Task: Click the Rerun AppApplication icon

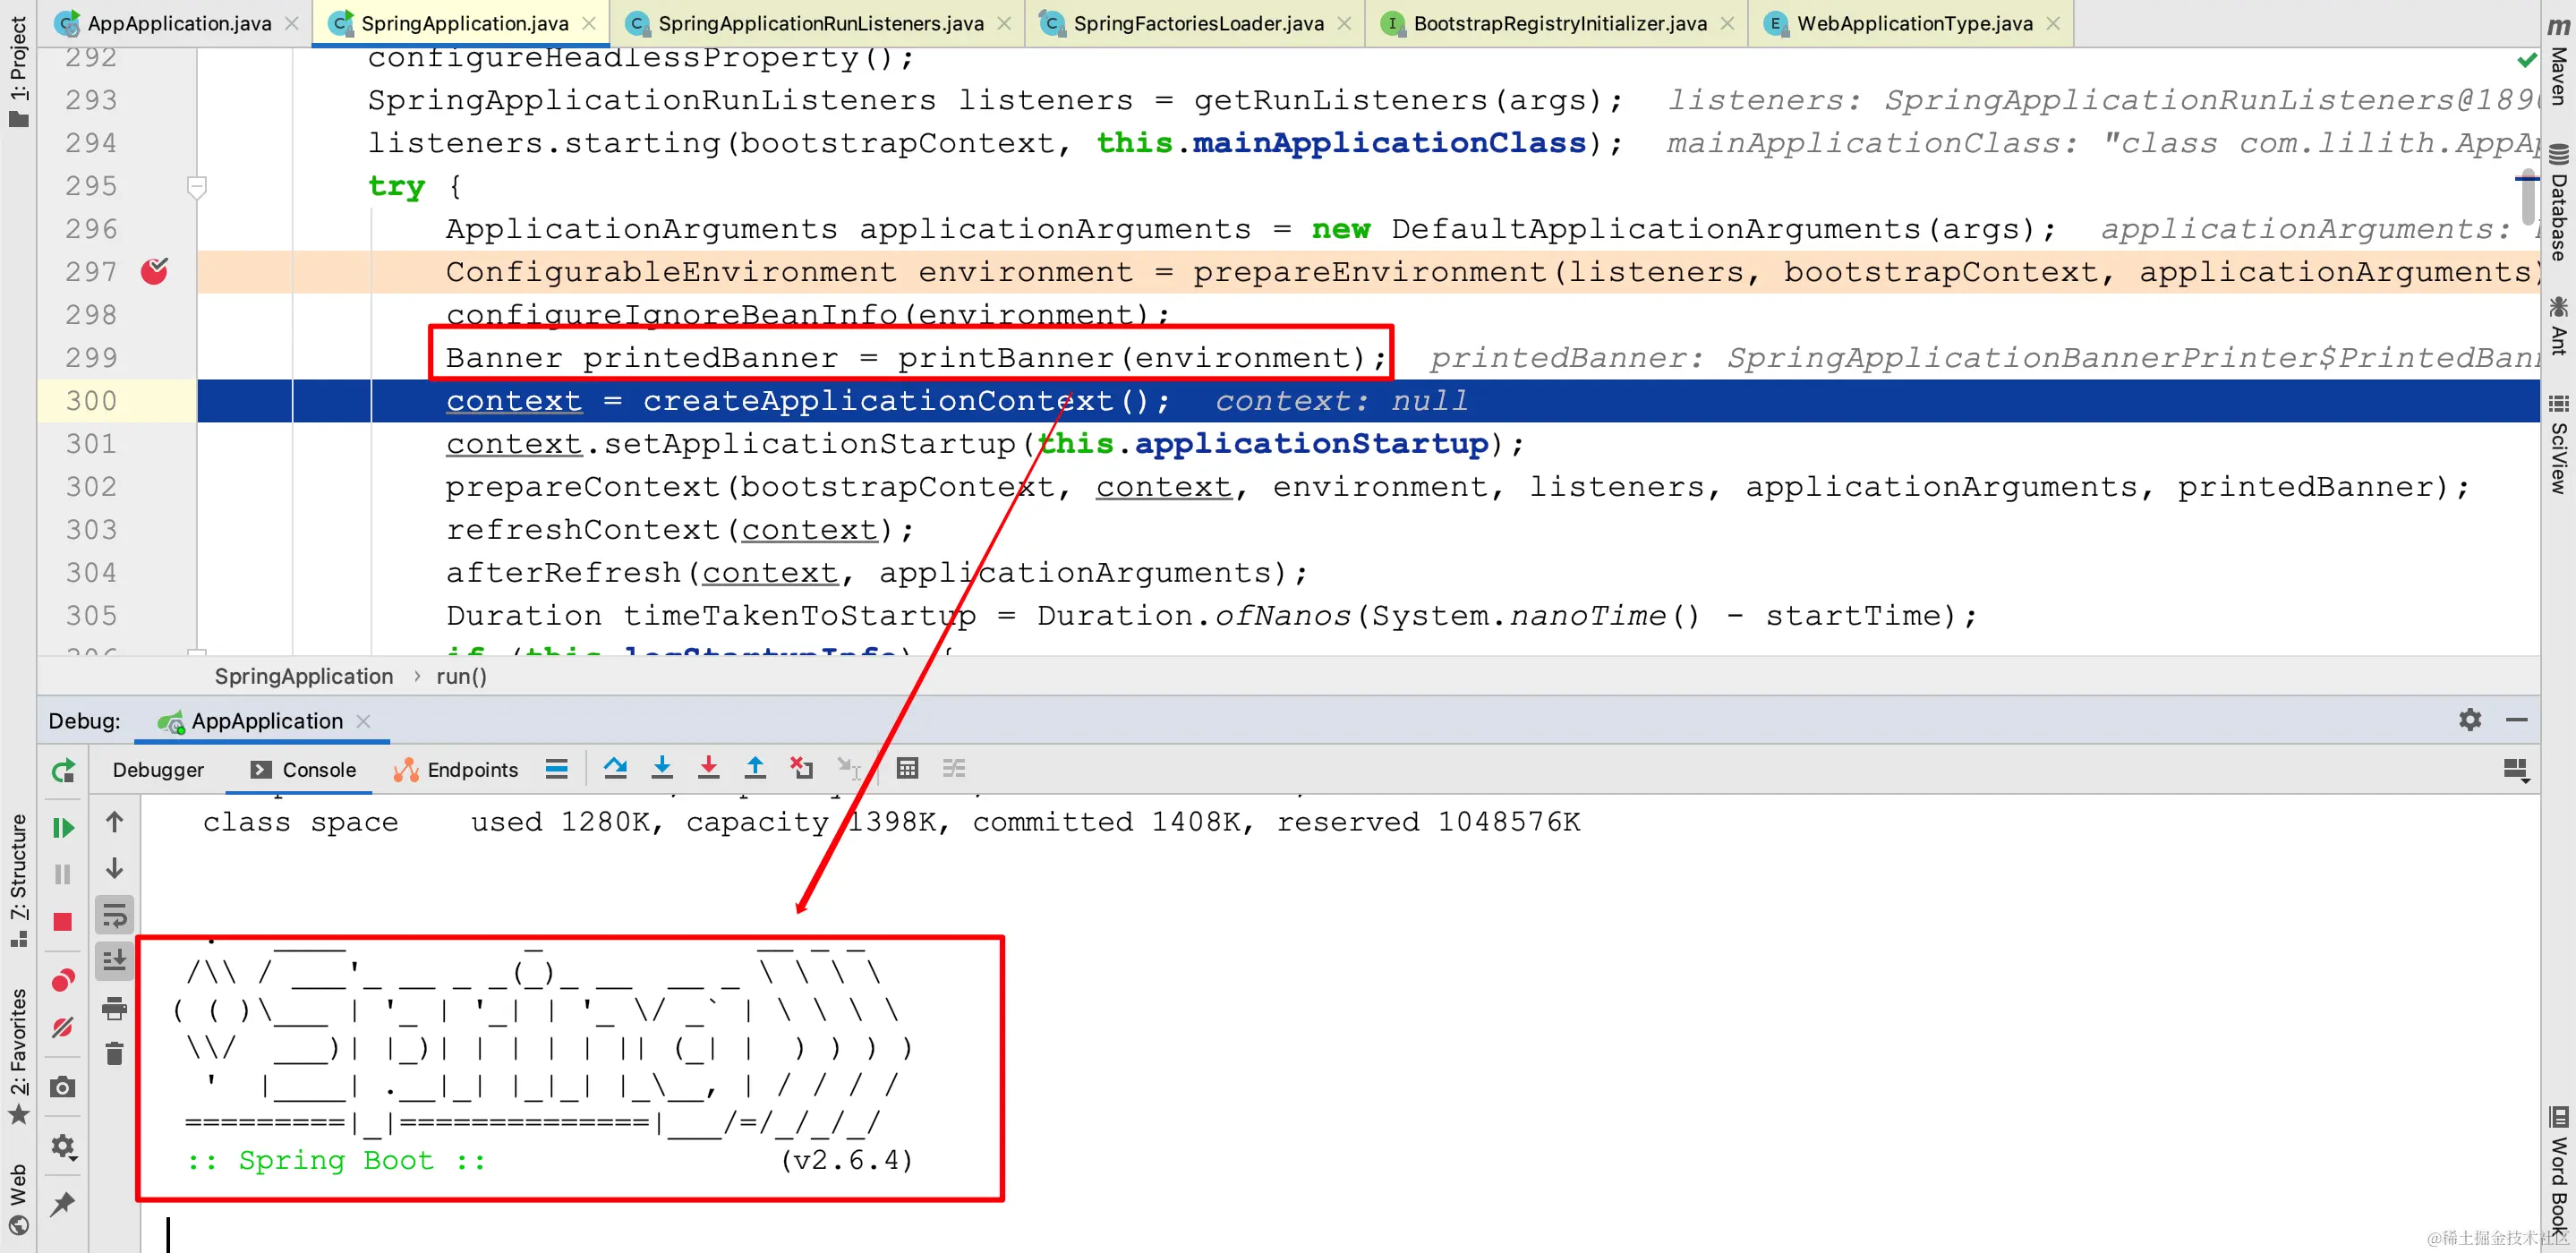Action: pyautogui.click(x=63, y=770)
